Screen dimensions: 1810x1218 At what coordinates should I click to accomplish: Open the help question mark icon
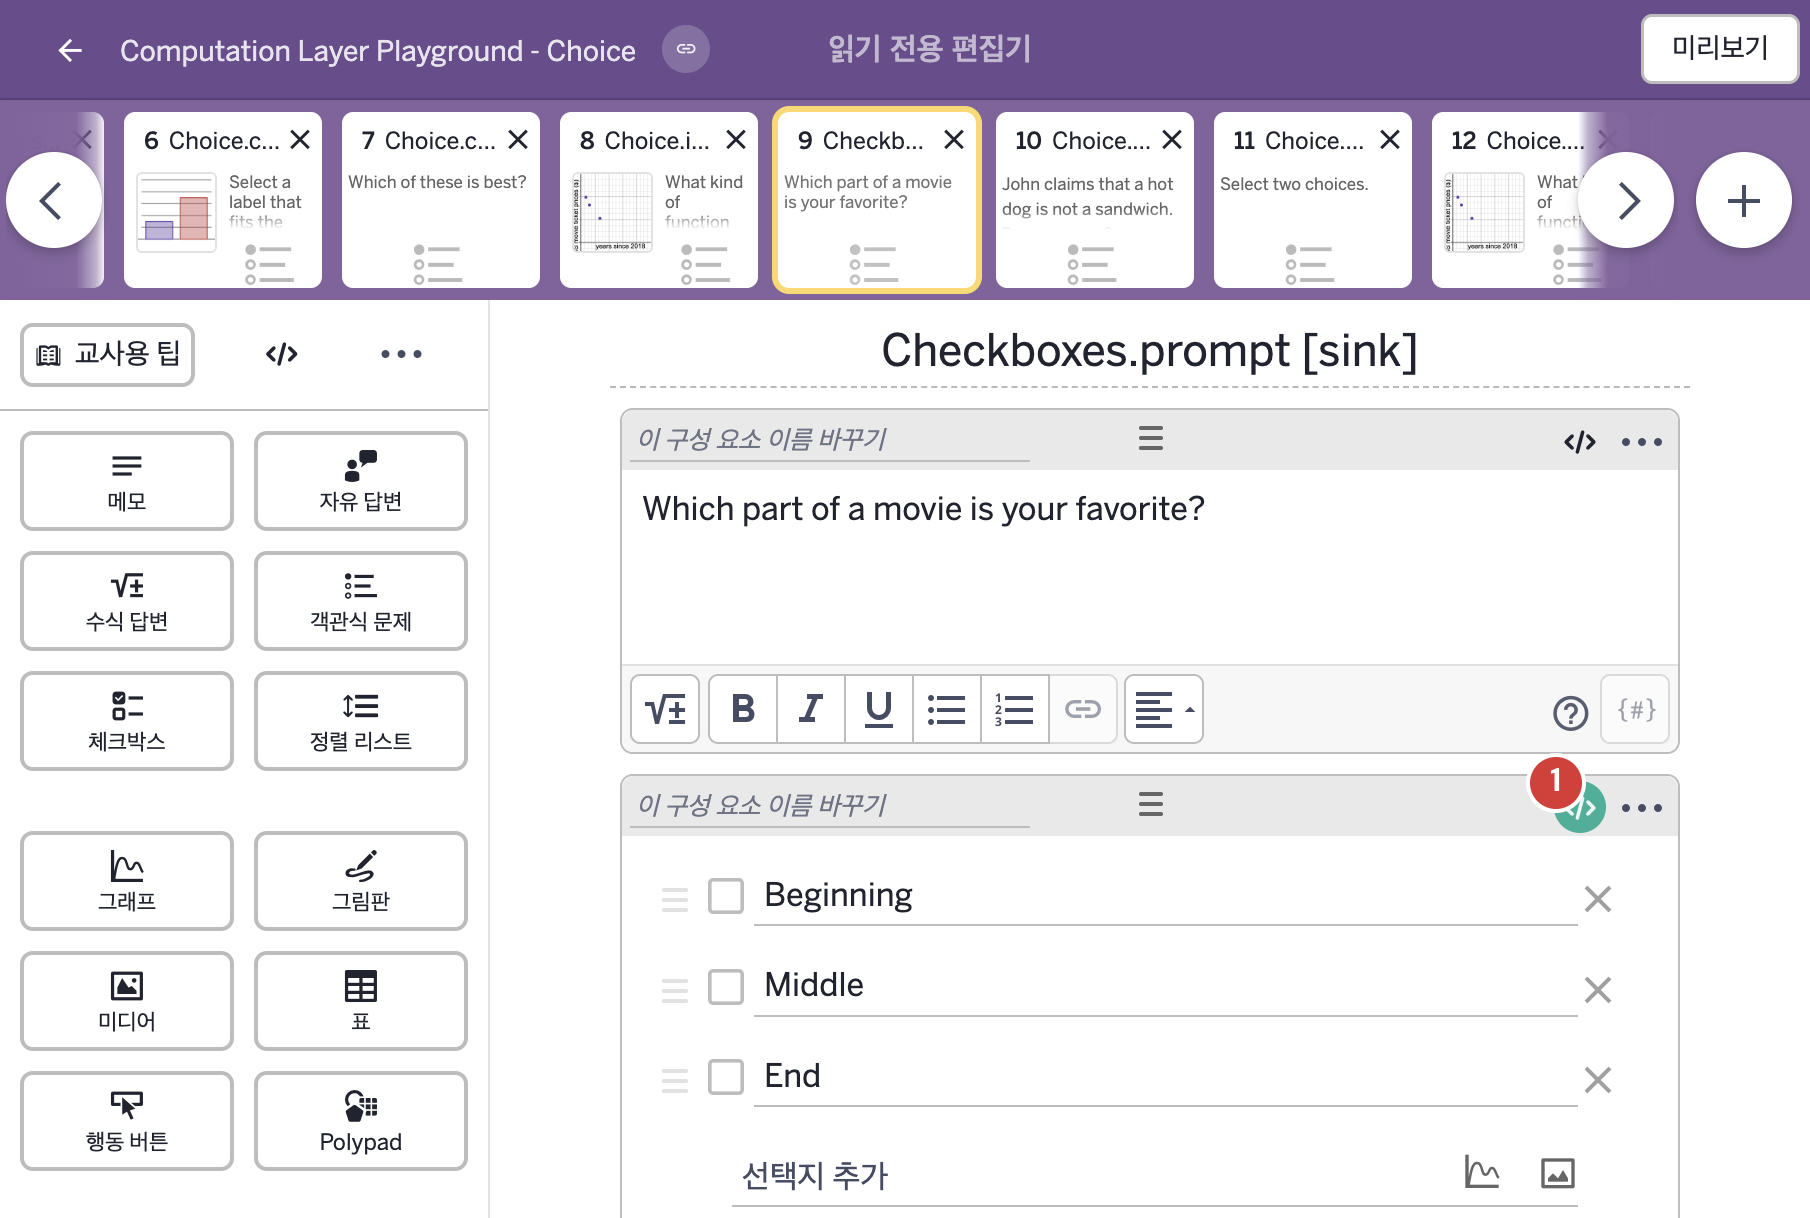point(1570,713)
